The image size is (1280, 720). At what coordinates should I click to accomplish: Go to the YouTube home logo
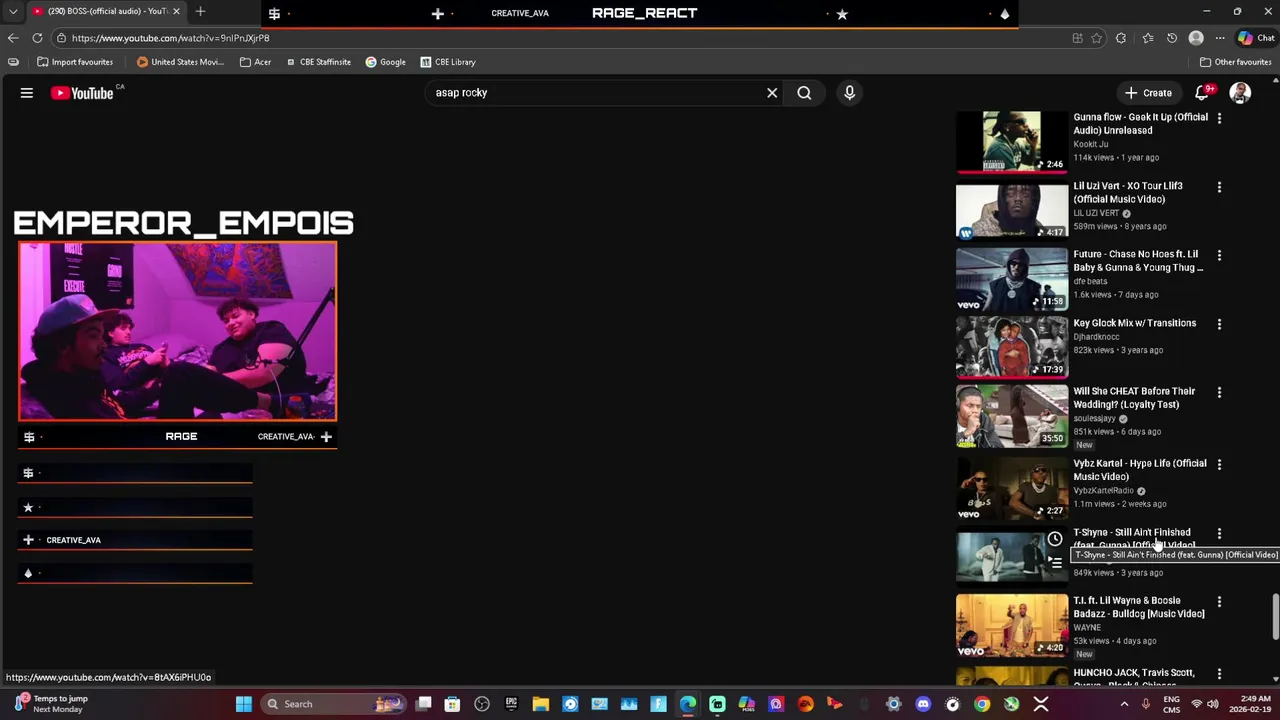point(83,93)
